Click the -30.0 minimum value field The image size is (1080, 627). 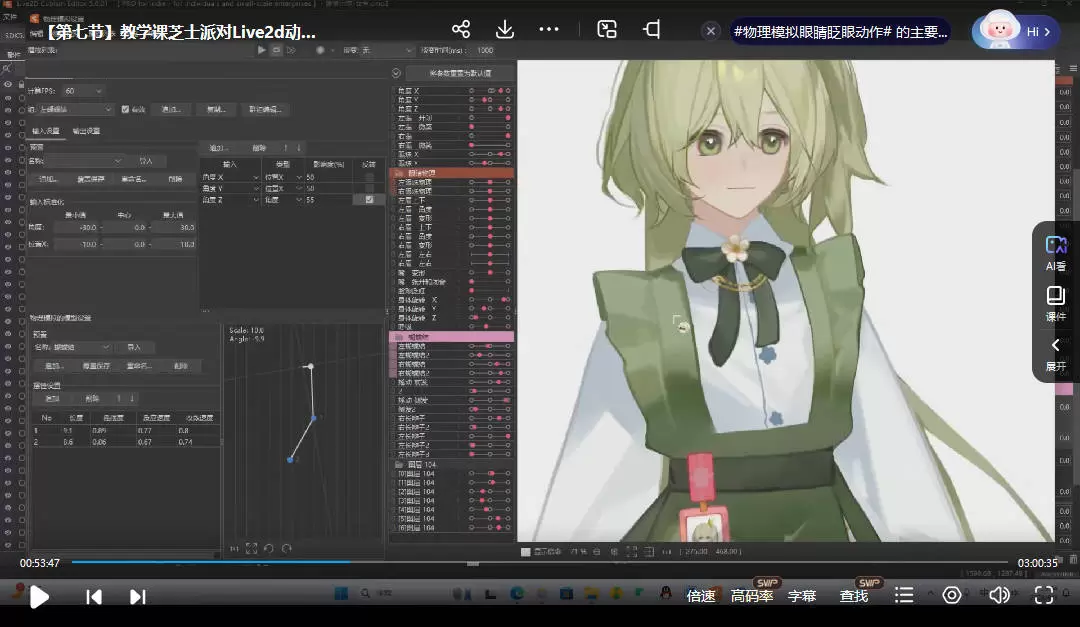click(77, 227)
